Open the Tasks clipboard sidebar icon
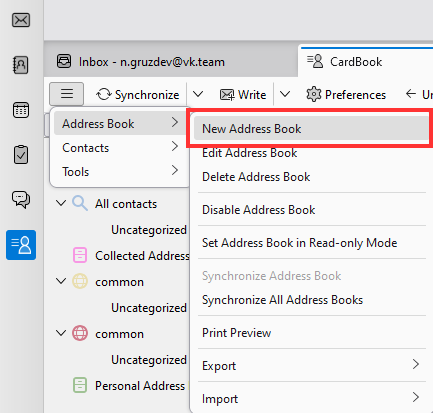Screen dimensions: 433x413 21,155
